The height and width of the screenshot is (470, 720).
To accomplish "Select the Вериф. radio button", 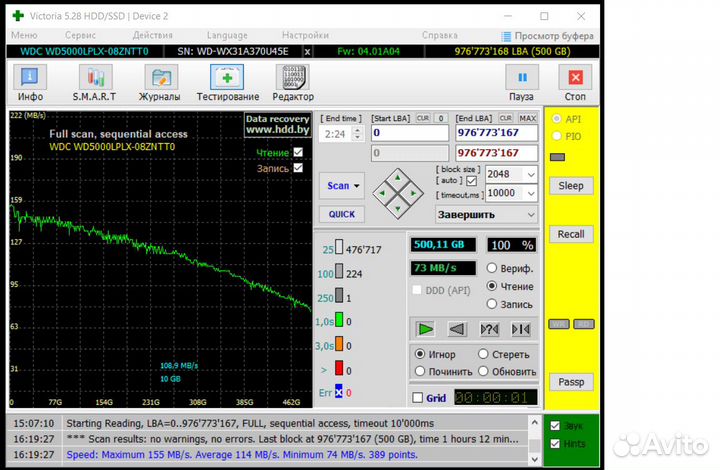I will click(492, 268).
